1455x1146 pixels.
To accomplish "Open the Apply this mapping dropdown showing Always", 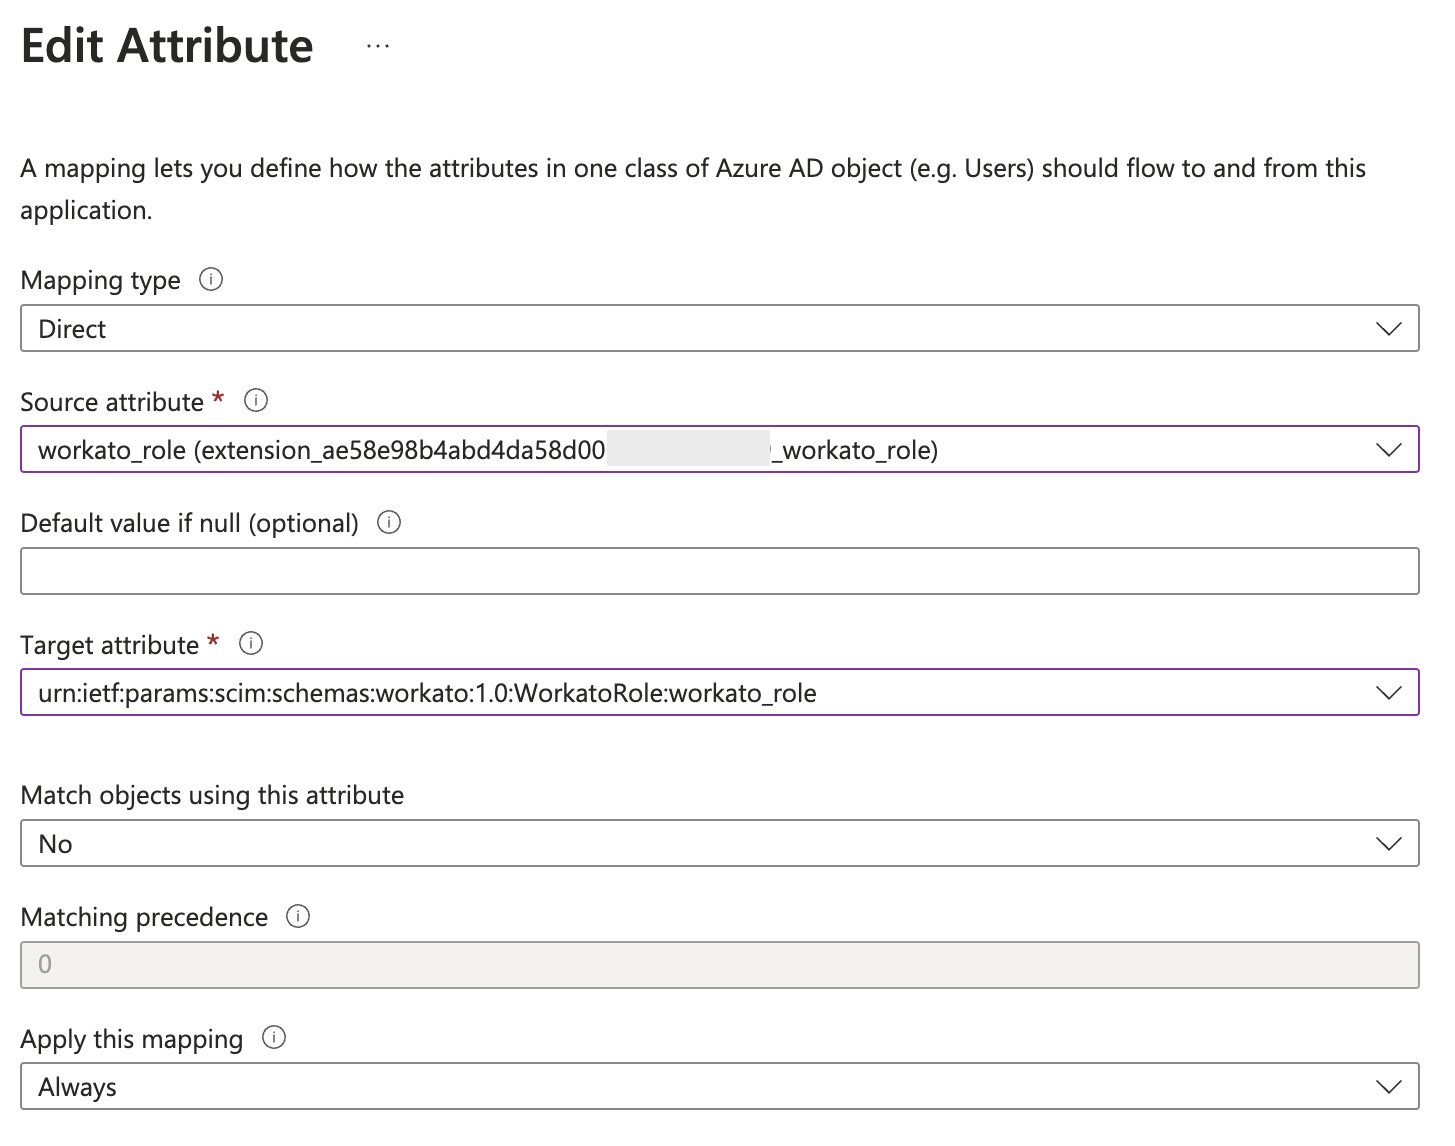I will click(x=700, y=1087).
